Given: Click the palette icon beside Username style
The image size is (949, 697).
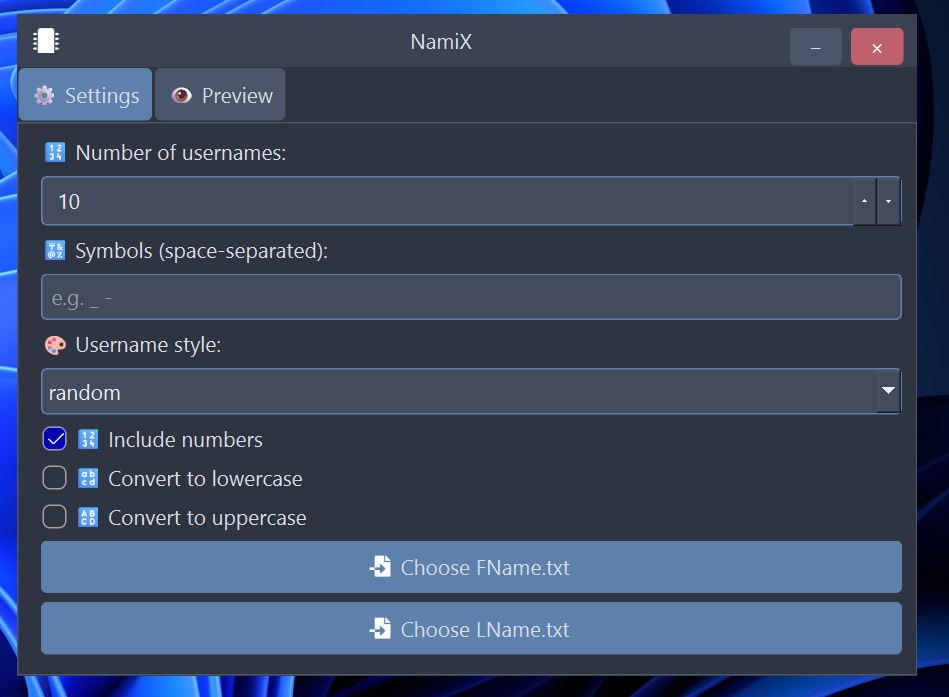Looking at the screenshot, I should (55, 345).
